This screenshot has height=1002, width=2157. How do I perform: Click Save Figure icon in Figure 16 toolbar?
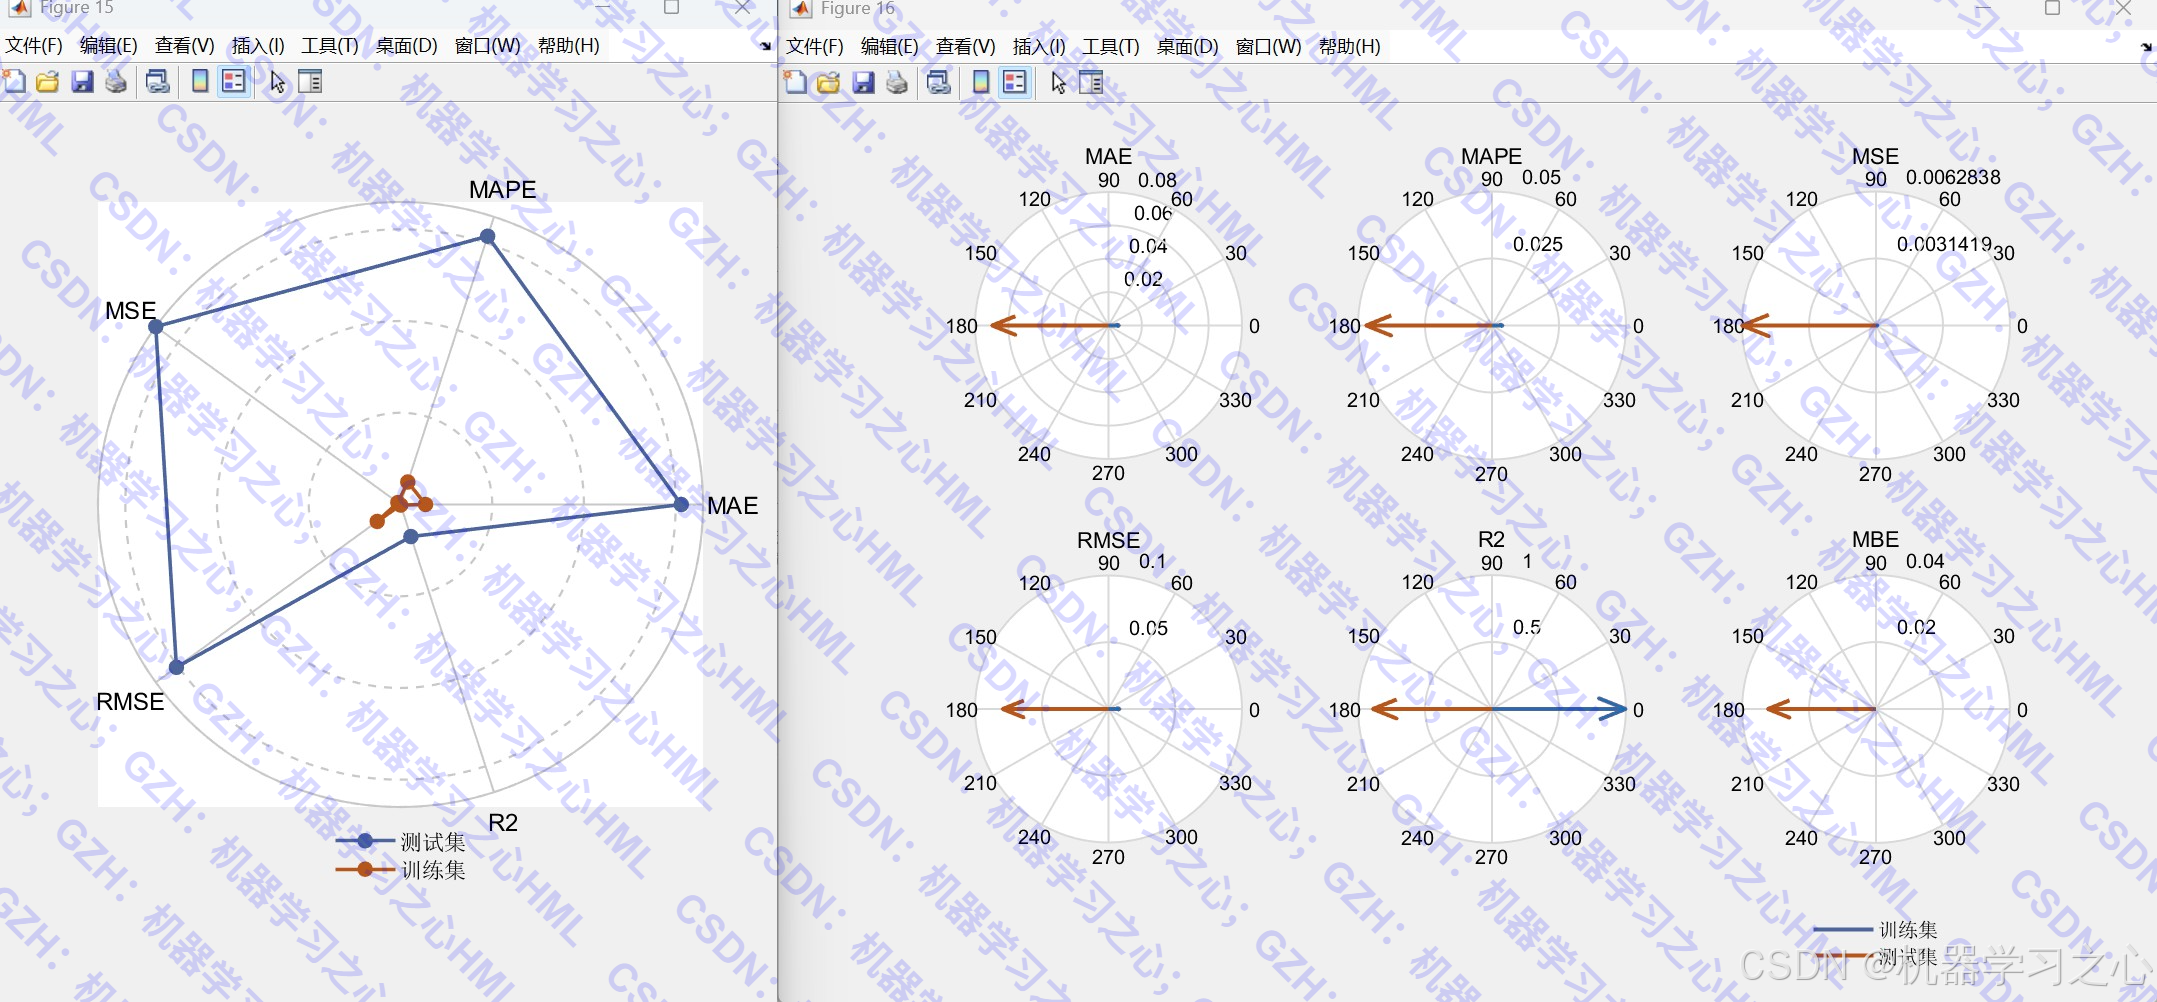tap(863, 83)
